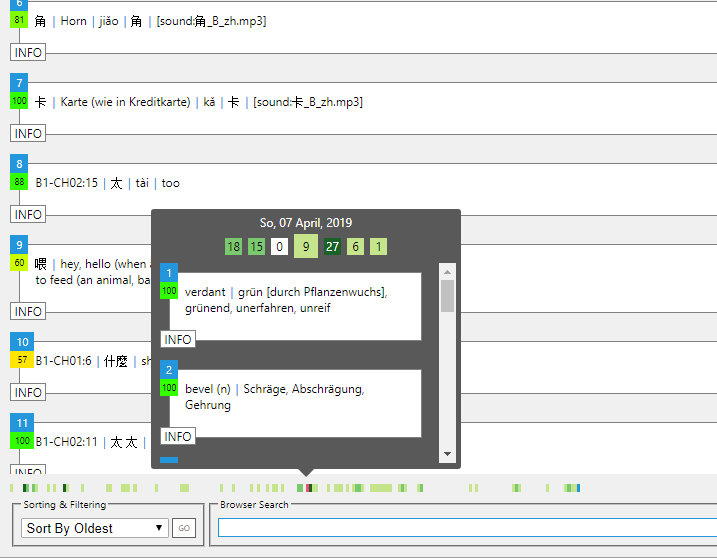The image size is (717, 558).
Task: Click the red marker in the timeline strip
Action: [x=309, y=488]
